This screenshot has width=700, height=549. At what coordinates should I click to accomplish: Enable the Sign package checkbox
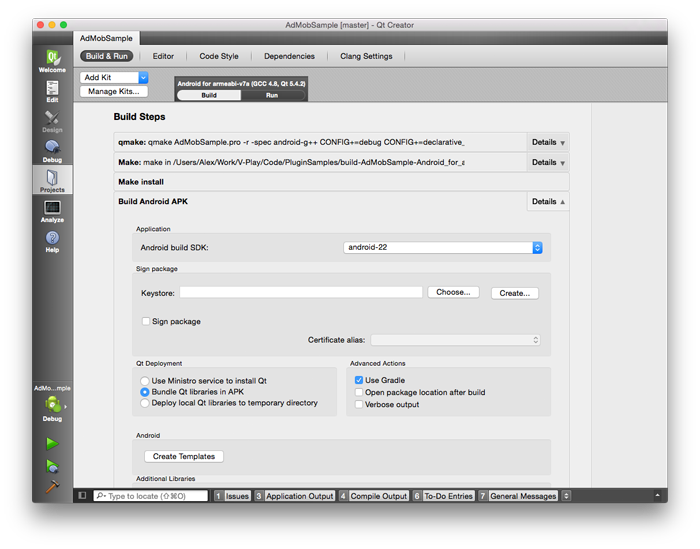(146, 321)
